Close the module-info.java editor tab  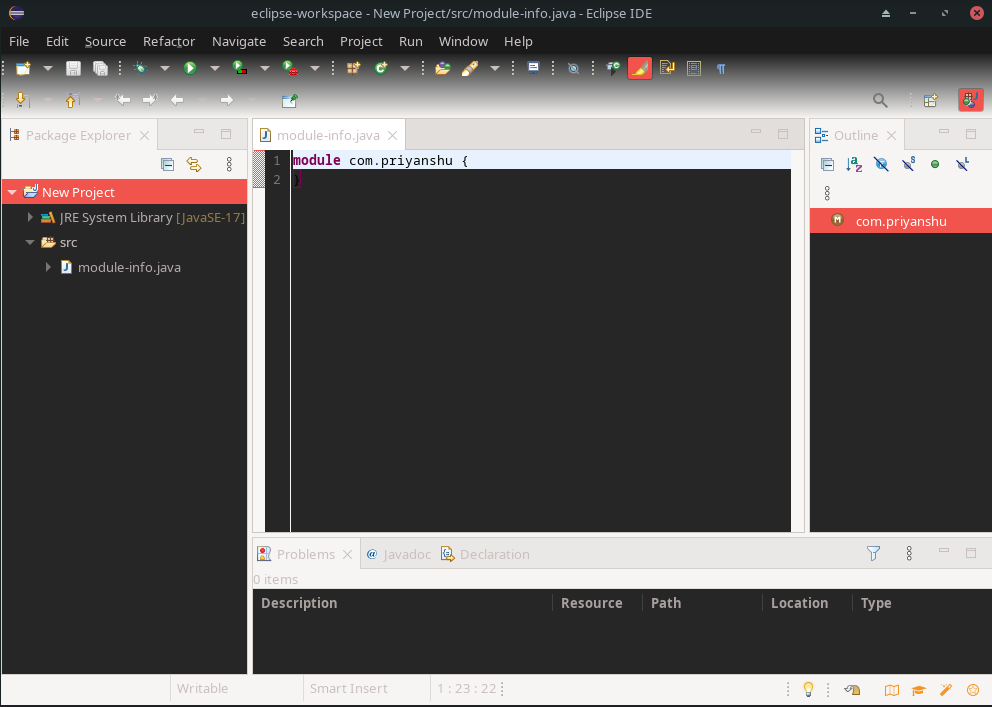pyautogui.click(x=393, y=136)
